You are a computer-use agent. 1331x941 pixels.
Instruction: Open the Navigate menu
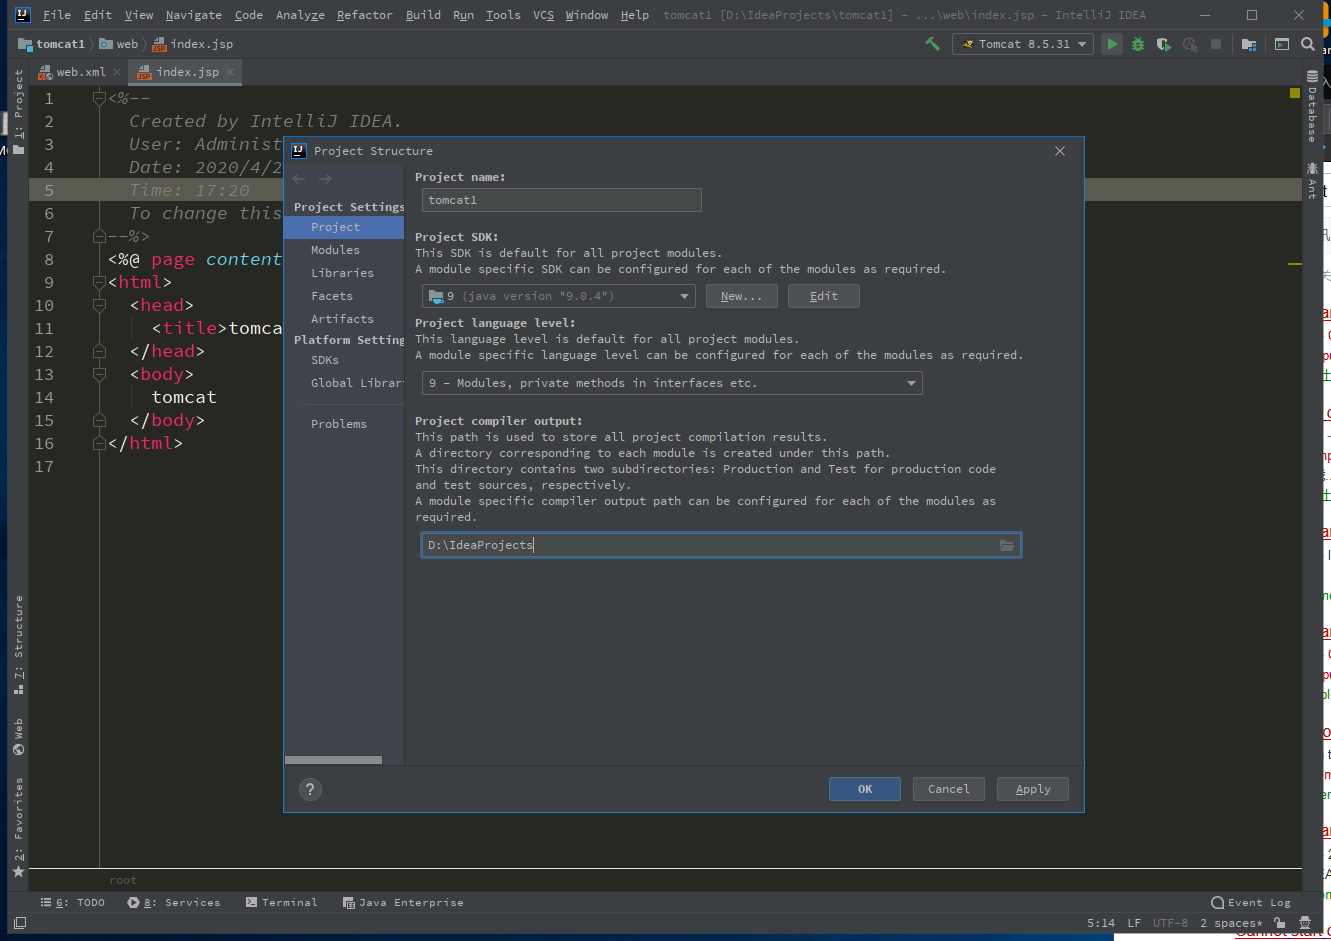pos(194,15)
